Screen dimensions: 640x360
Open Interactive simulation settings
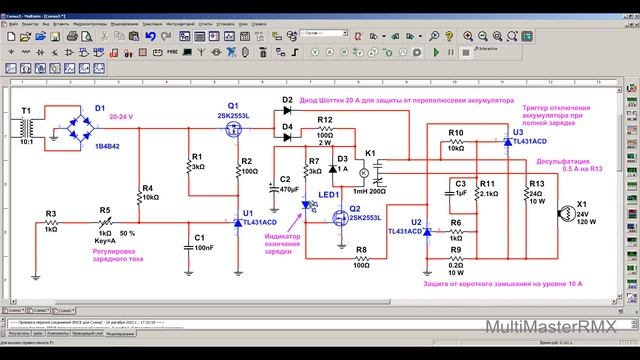pyautogui.click(x=486, y=49)
